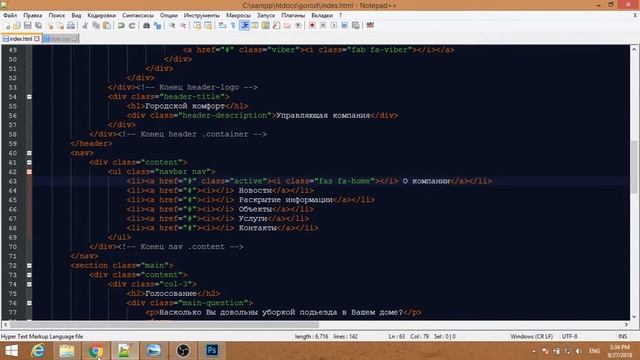The height and width of the screenshot is (360, 640).
Task: Toggle synchronized vertical scrolling
Action: [x=196, y=25]
